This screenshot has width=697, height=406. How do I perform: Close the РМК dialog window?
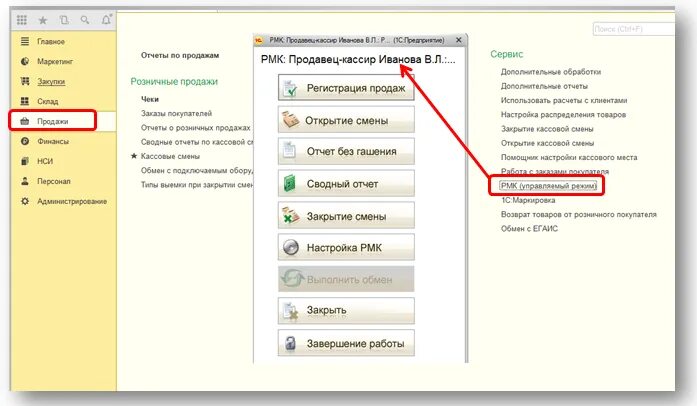[459, 40]
